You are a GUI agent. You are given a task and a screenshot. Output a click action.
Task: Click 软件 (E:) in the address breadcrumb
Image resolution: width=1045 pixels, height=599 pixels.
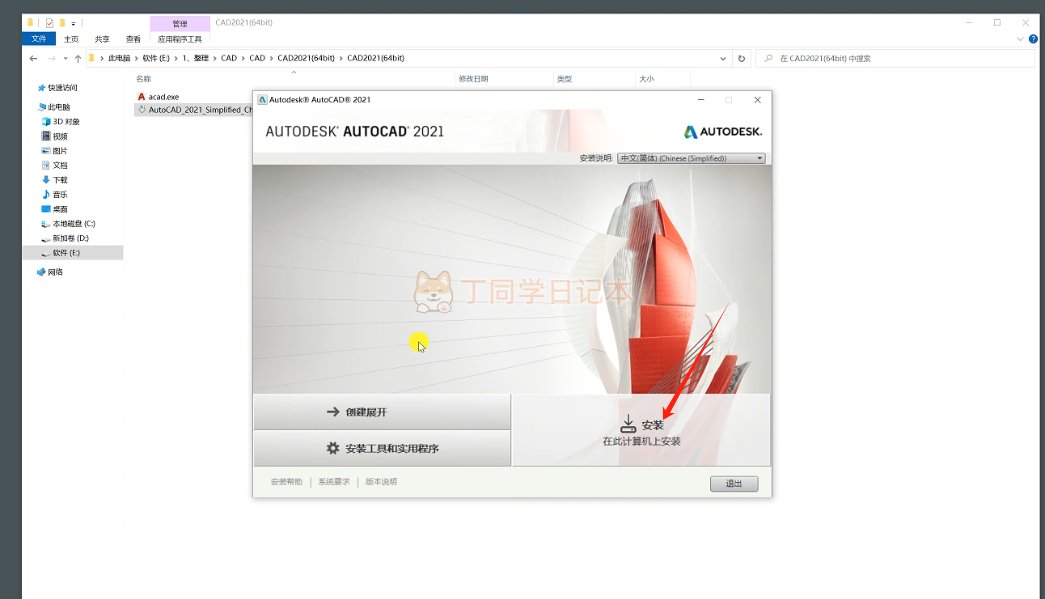[x=156, y=59]
